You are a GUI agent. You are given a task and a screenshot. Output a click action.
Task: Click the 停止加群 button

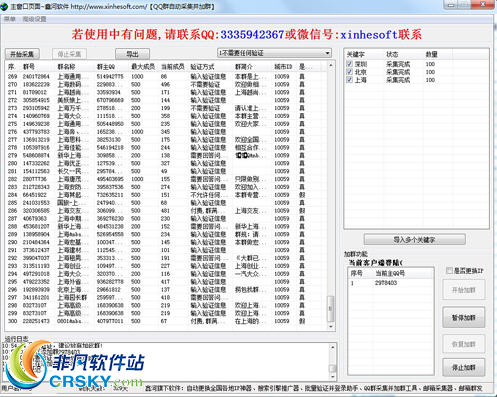(463, 367)
